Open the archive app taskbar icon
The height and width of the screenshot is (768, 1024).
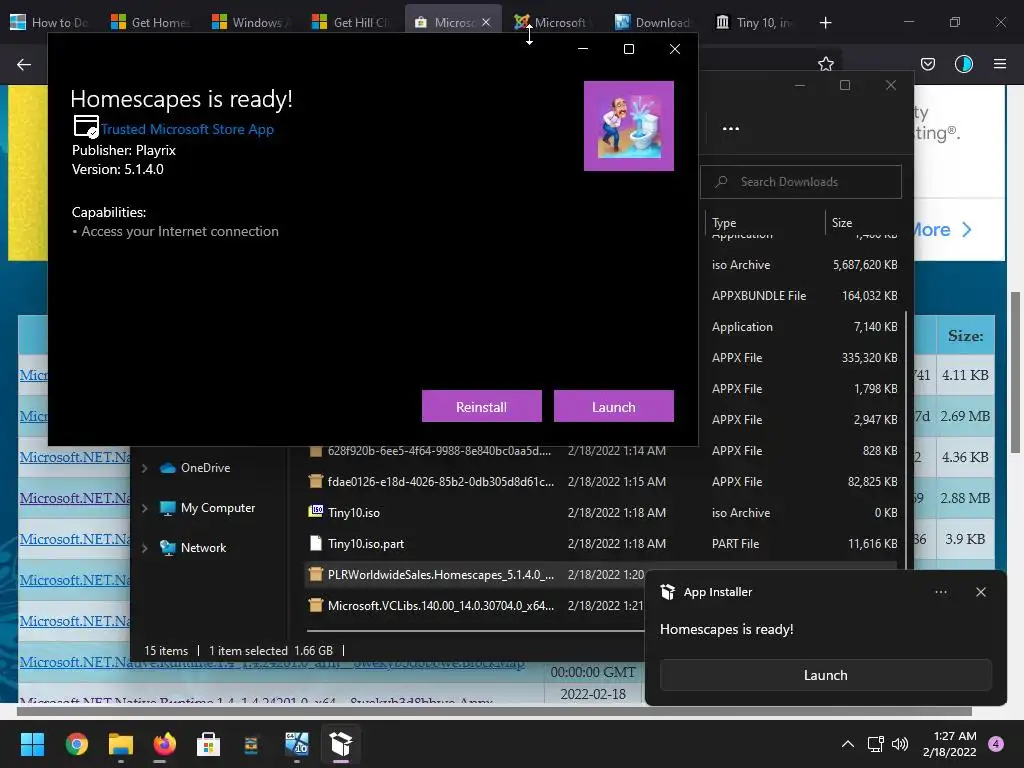tap(251, 744)
